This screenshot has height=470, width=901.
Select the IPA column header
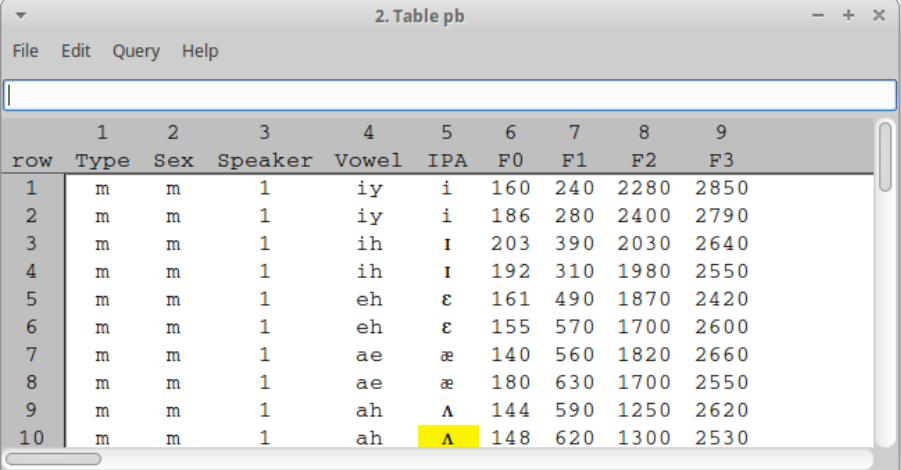point(447,160)
